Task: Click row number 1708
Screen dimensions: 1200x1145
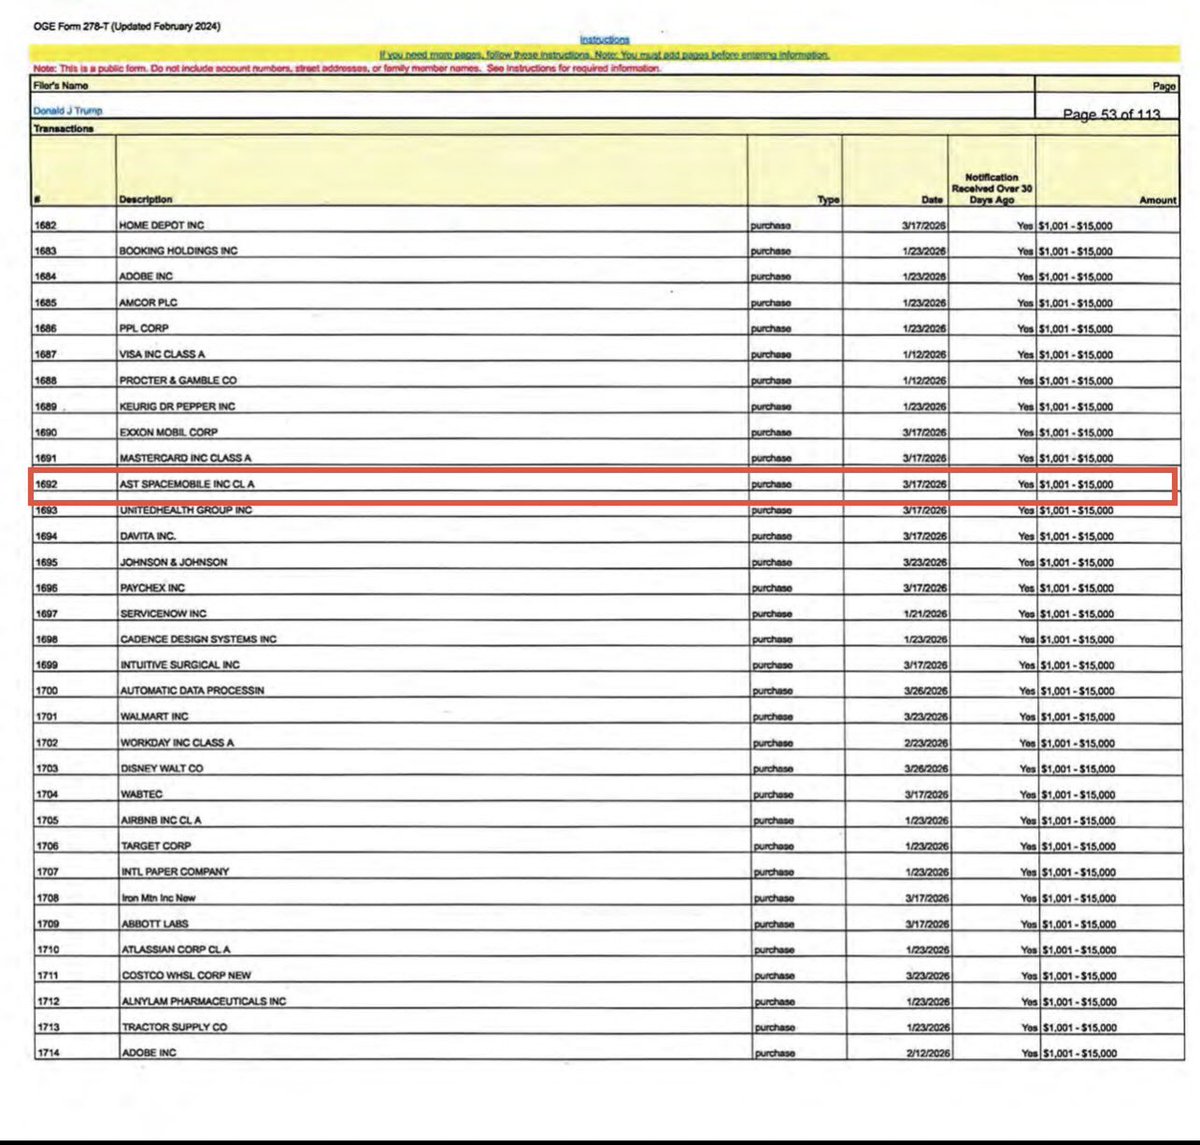Action: pos(47,899)
